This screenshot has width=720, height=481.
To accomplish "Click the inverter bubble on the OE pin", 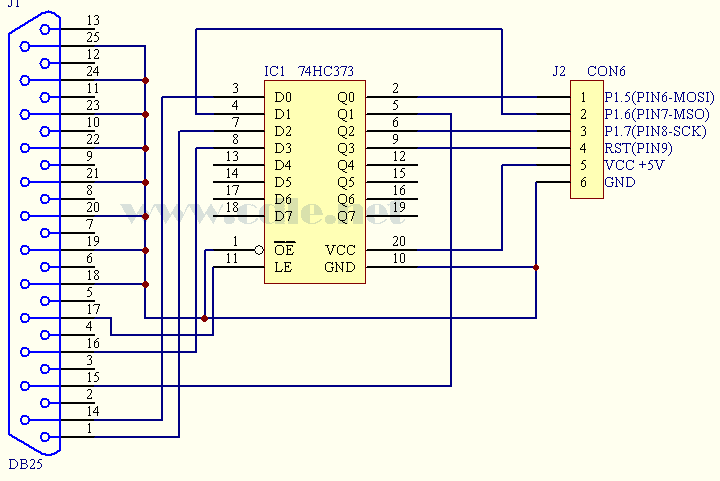I will point(259,250).
